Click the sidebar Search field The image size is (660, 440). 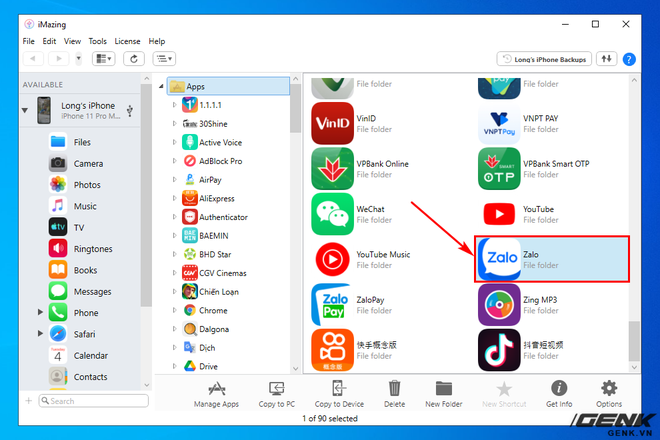click(93, 401)
